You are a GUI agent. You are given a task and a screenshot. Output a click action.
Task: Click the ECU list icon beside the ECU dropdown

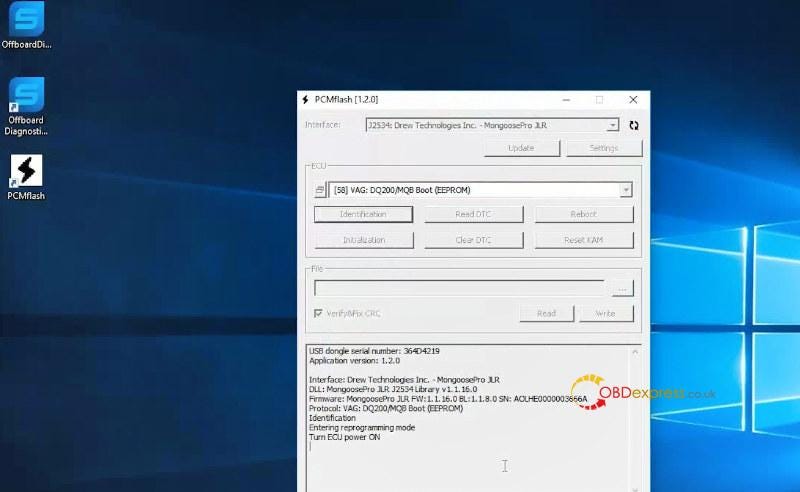click(320, 190)
